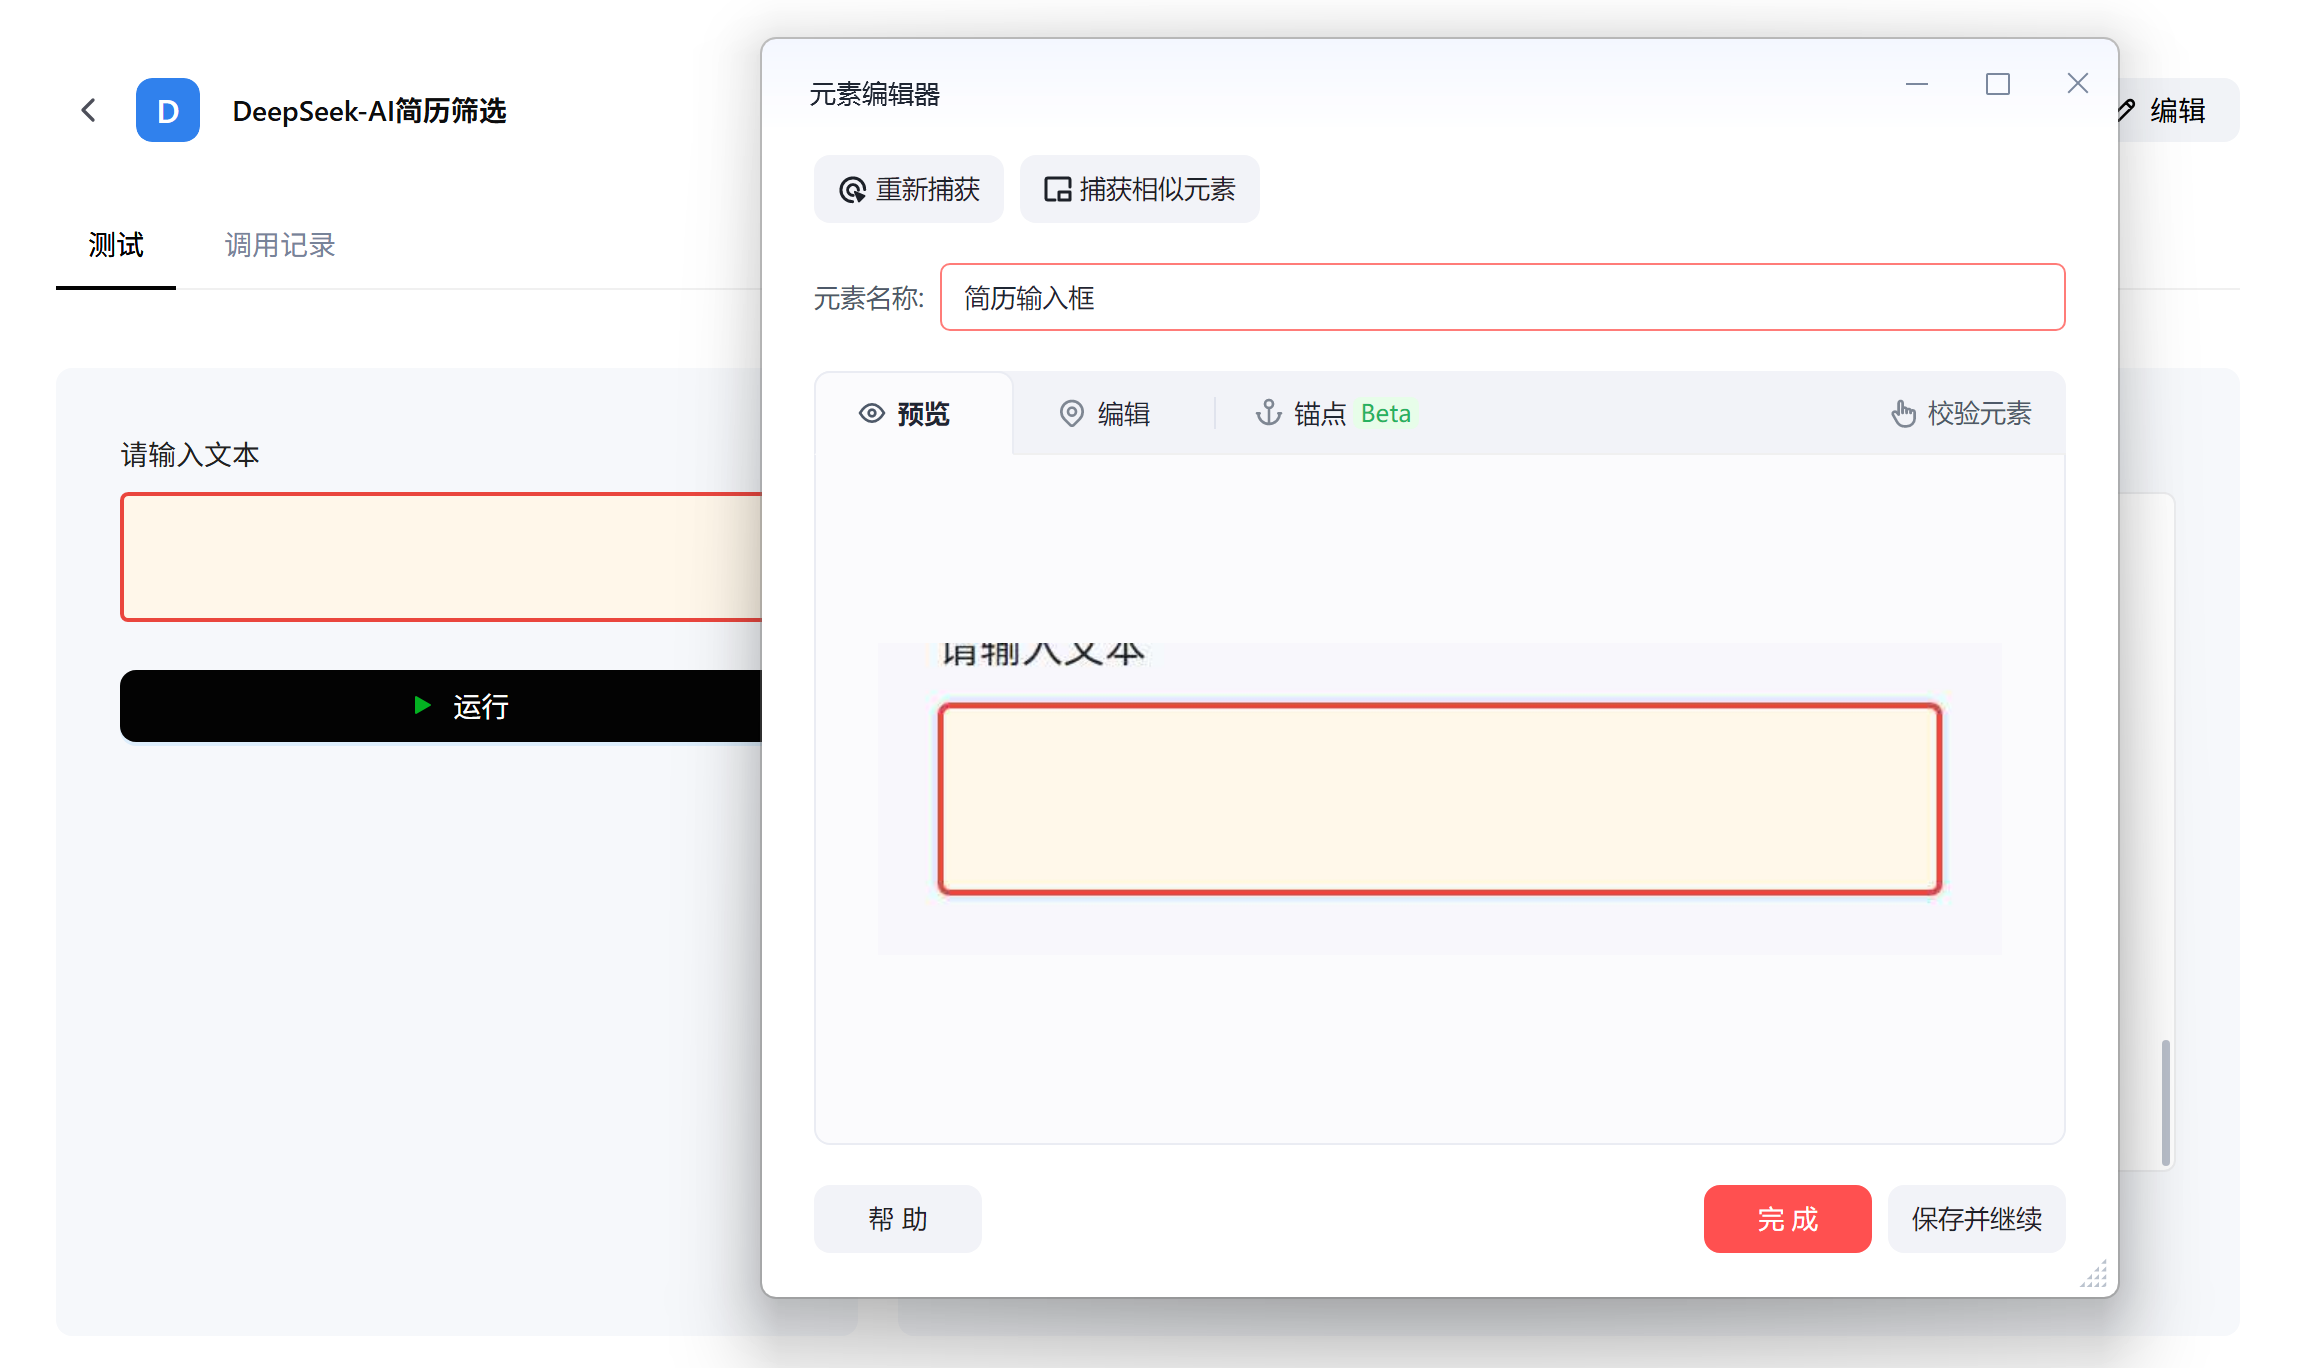Viewport: 2298px width, 1368px height.
Task: Click the 捕获相似元素 button
Action: coord(1139,189)
